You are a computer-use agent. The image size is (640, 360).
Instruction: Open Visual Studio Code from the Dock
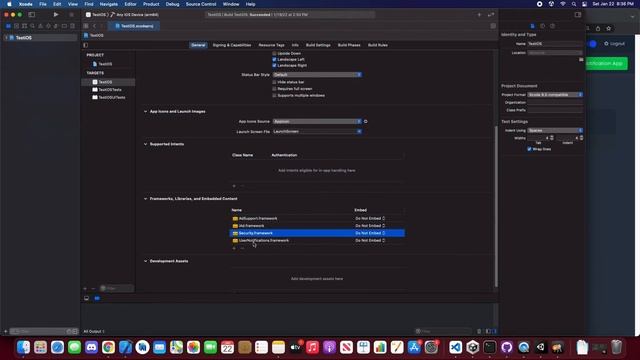click(x=456, y=347)
